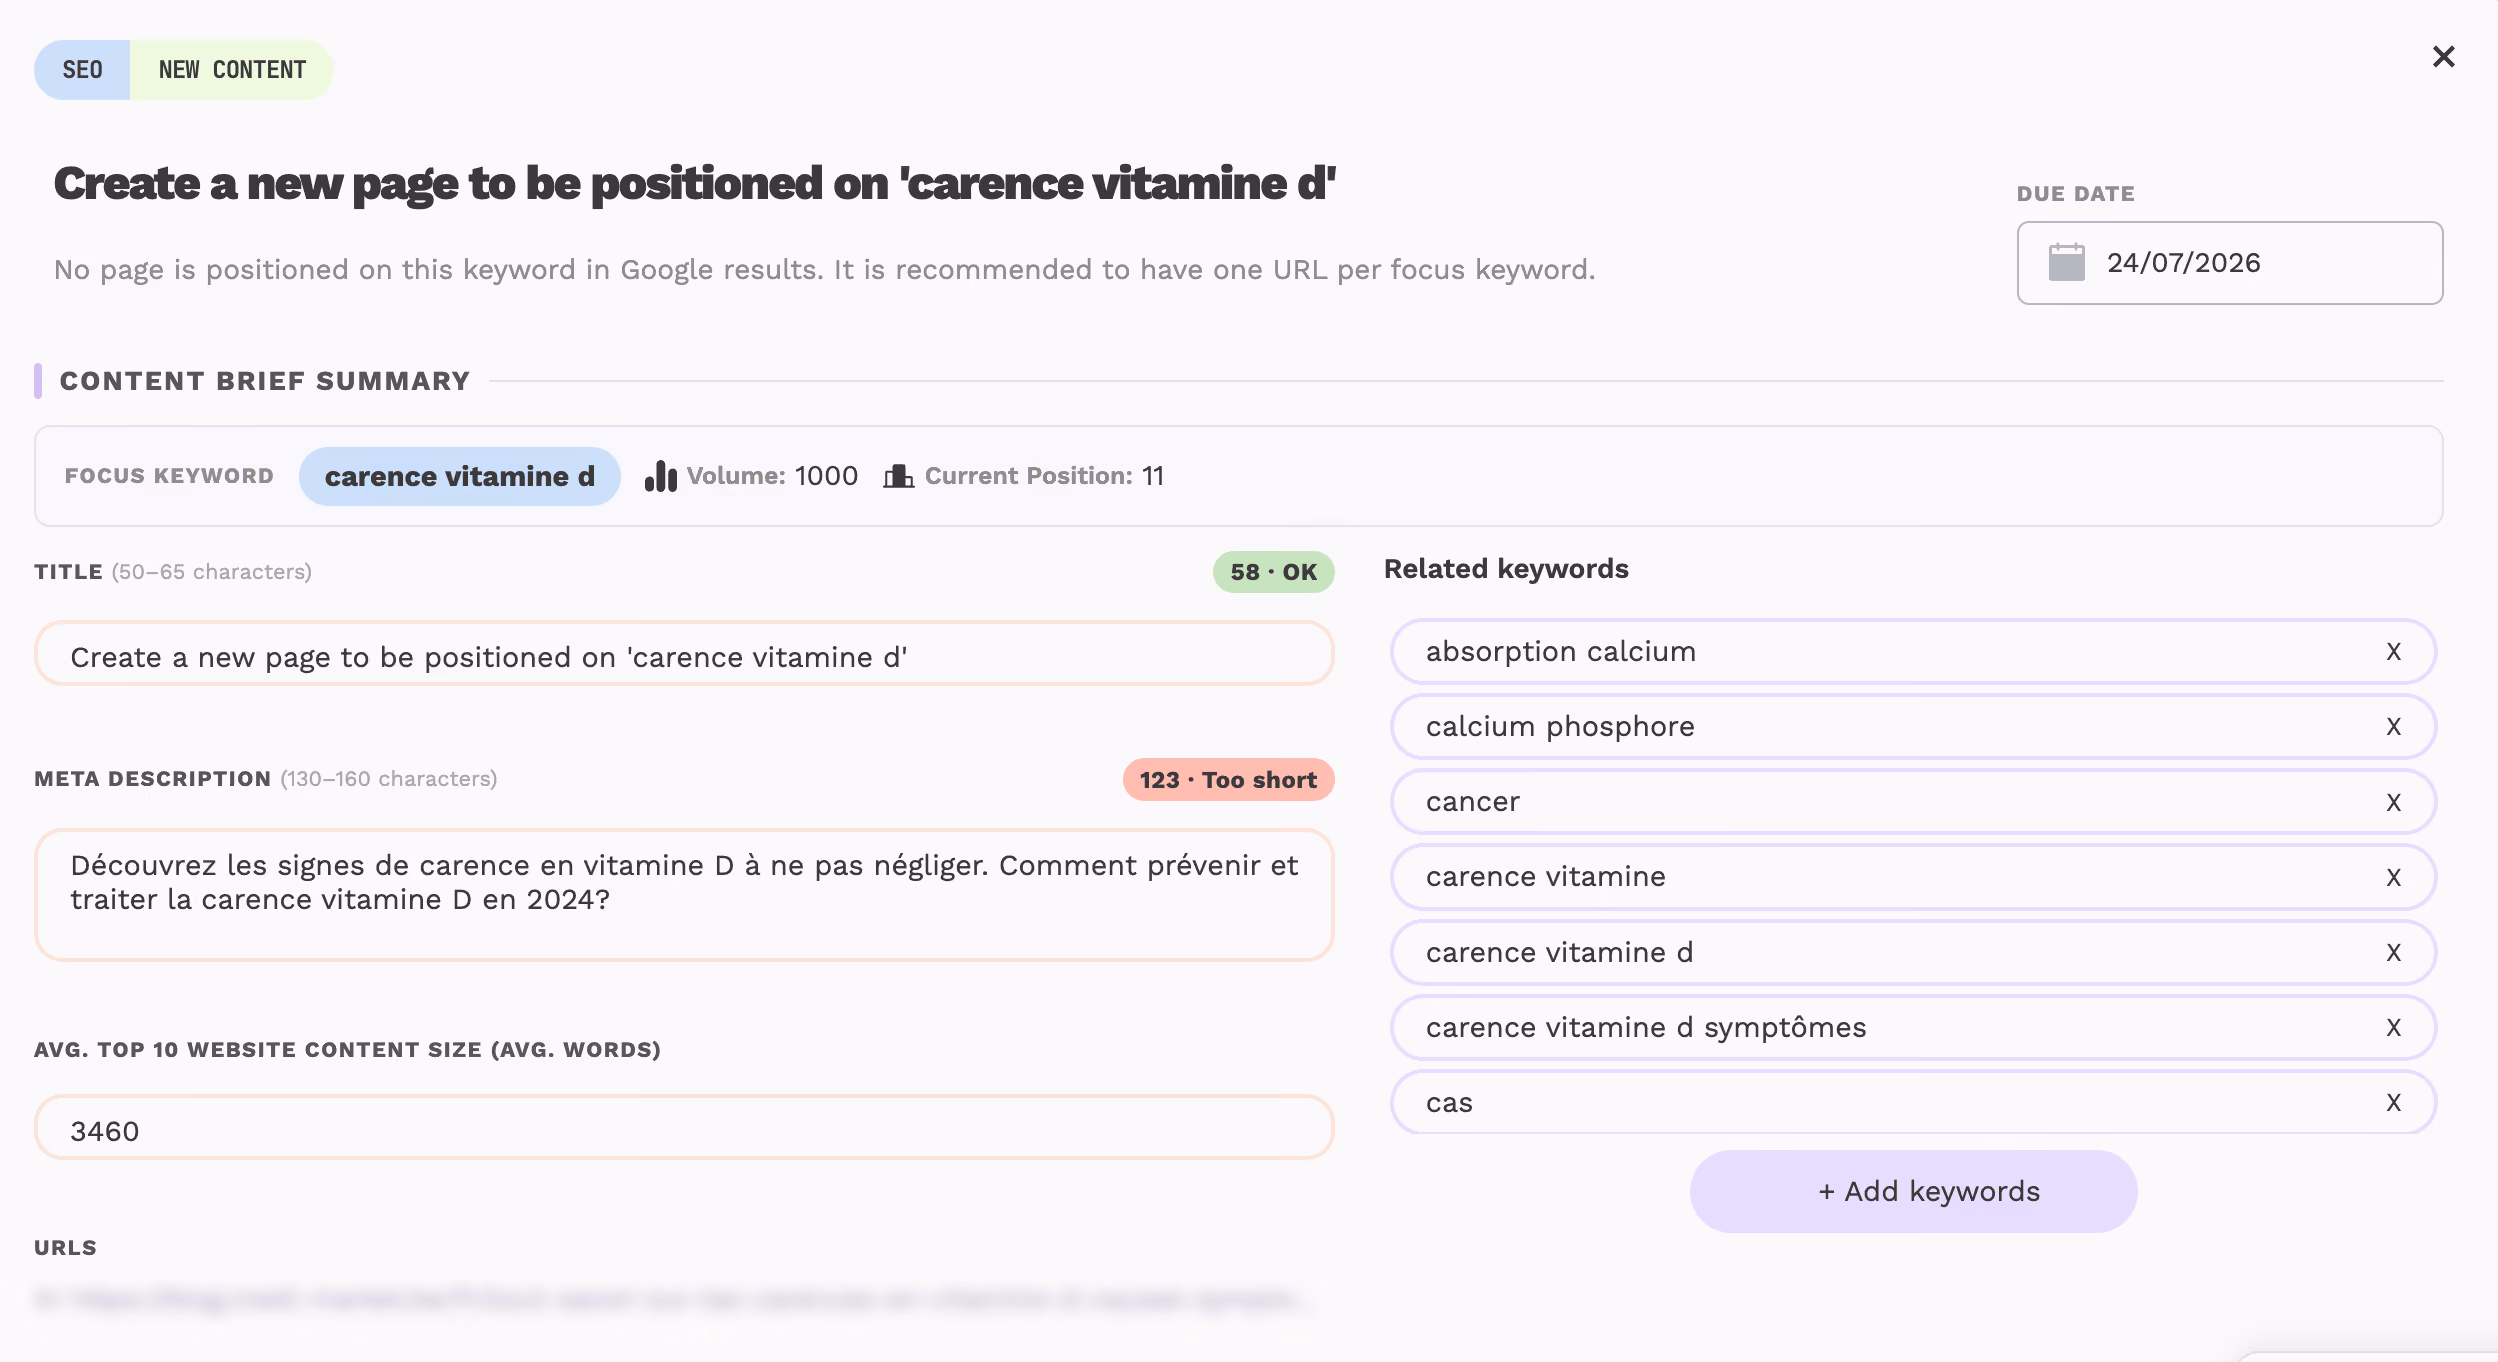Edit the average content size field
Screen dimensions: 2498x1362
pyautogui.click(x=684, y=1128)
